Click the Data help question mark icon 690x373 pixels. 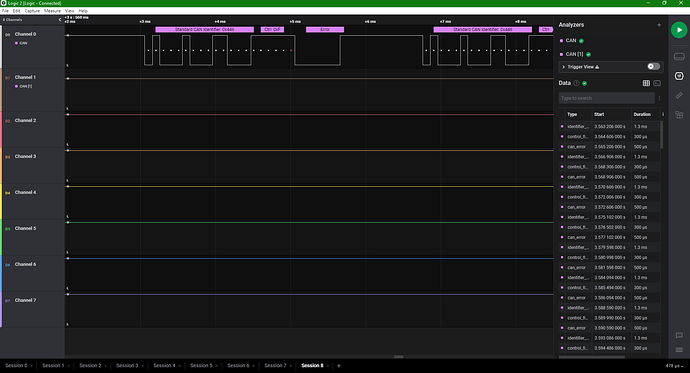tap(576, 83)
